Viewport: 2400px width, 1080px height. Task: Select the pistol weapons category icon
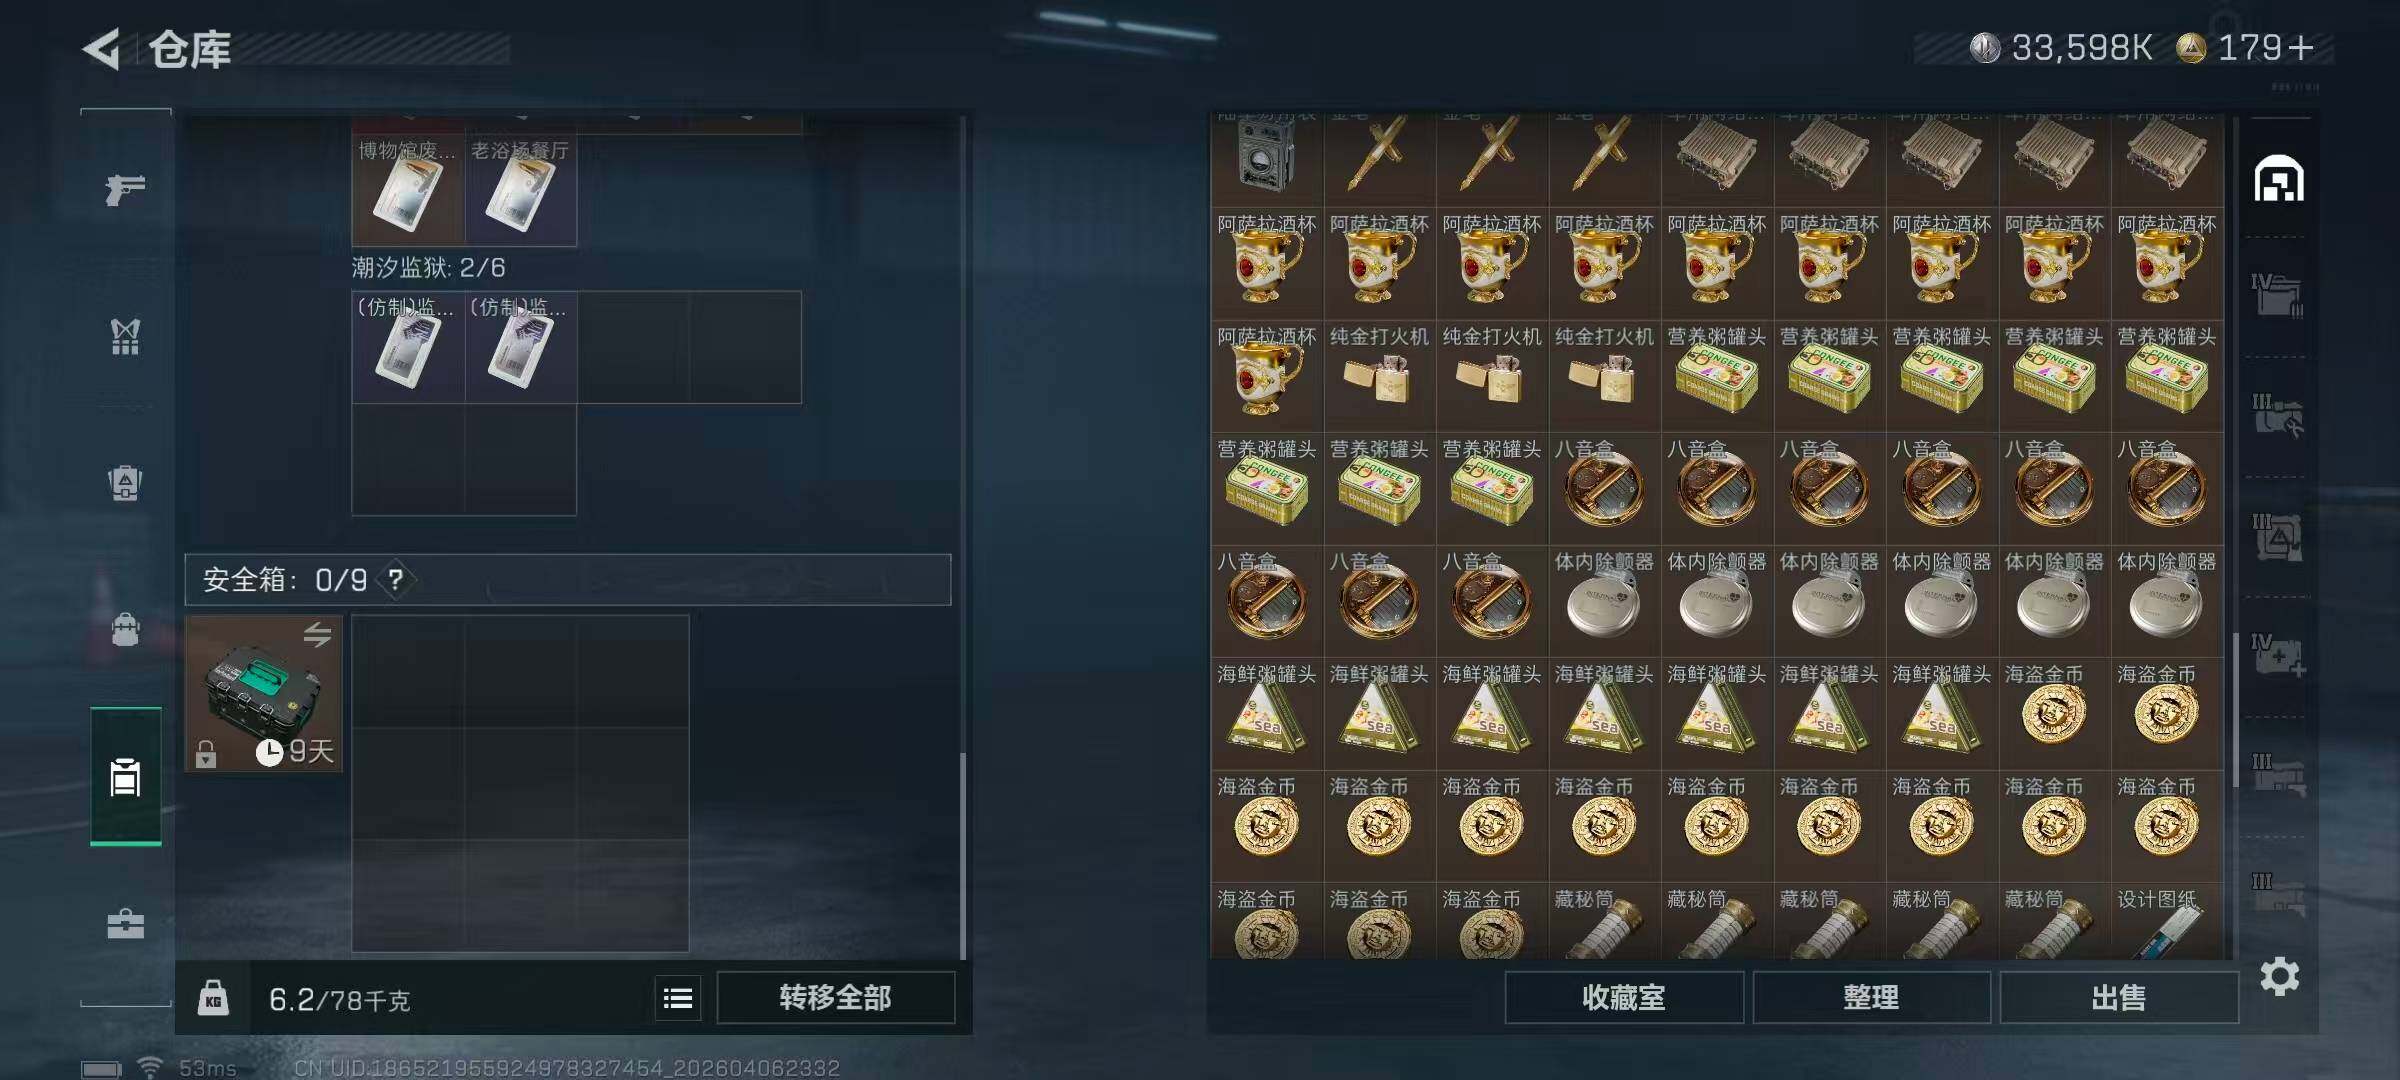[125, 189]
